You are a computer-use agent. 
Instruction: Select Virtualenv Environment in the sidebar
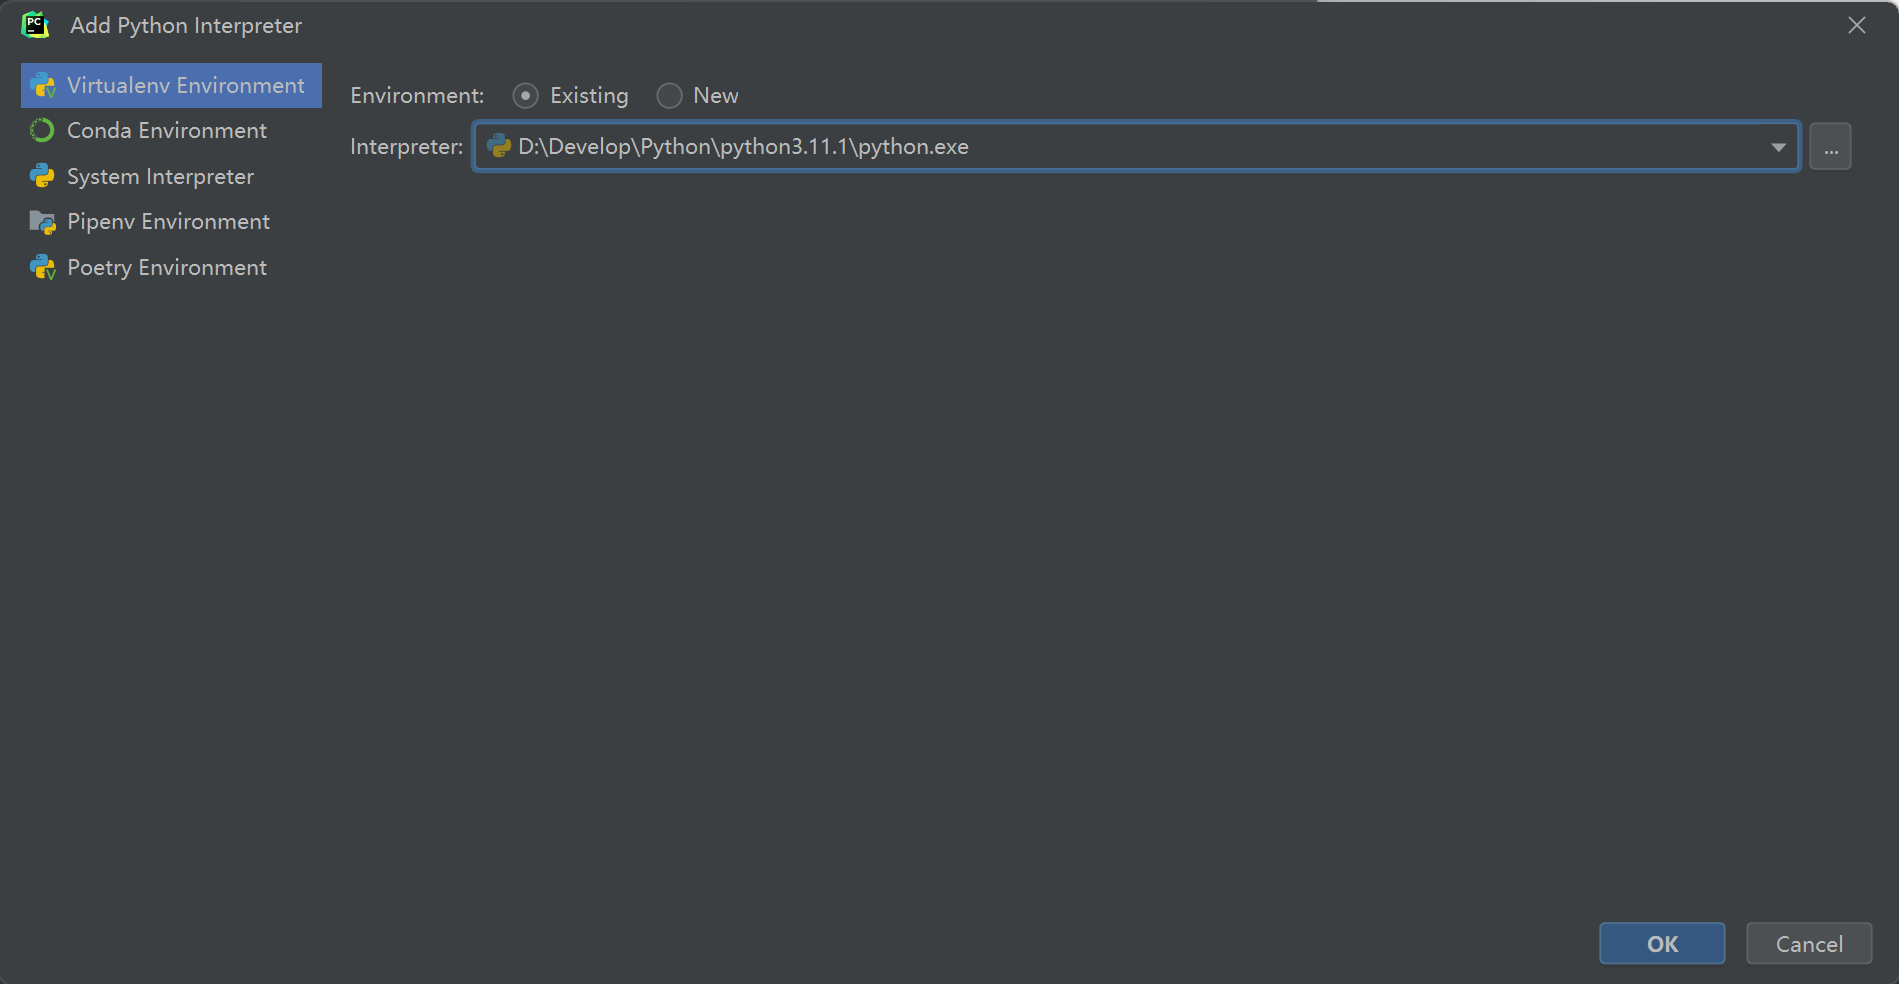coord(171,85)
